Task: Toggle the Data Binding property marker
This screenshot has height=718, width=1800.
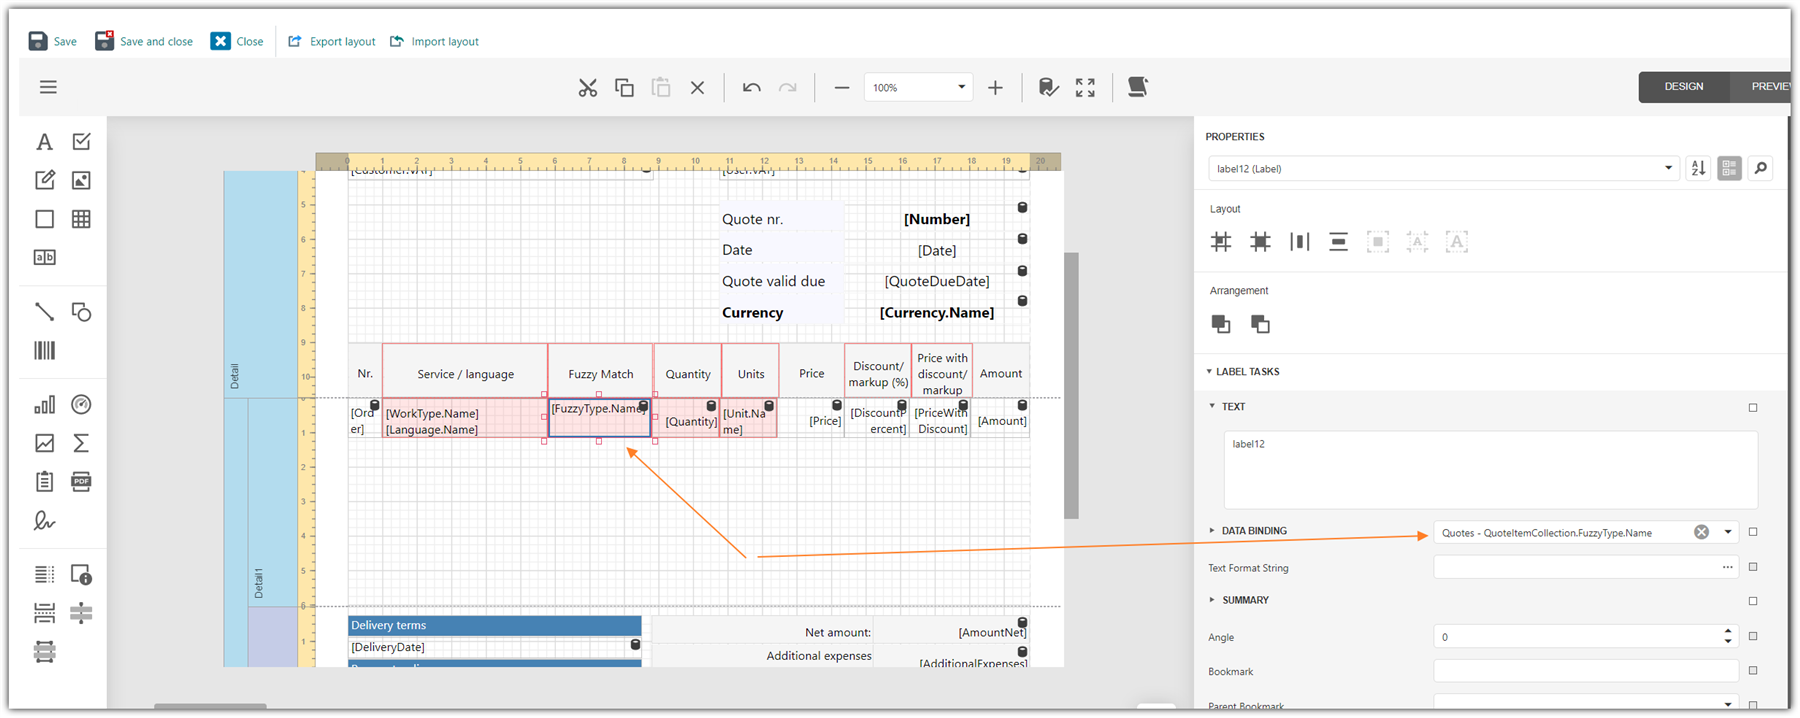Action: coord(1753,532)
